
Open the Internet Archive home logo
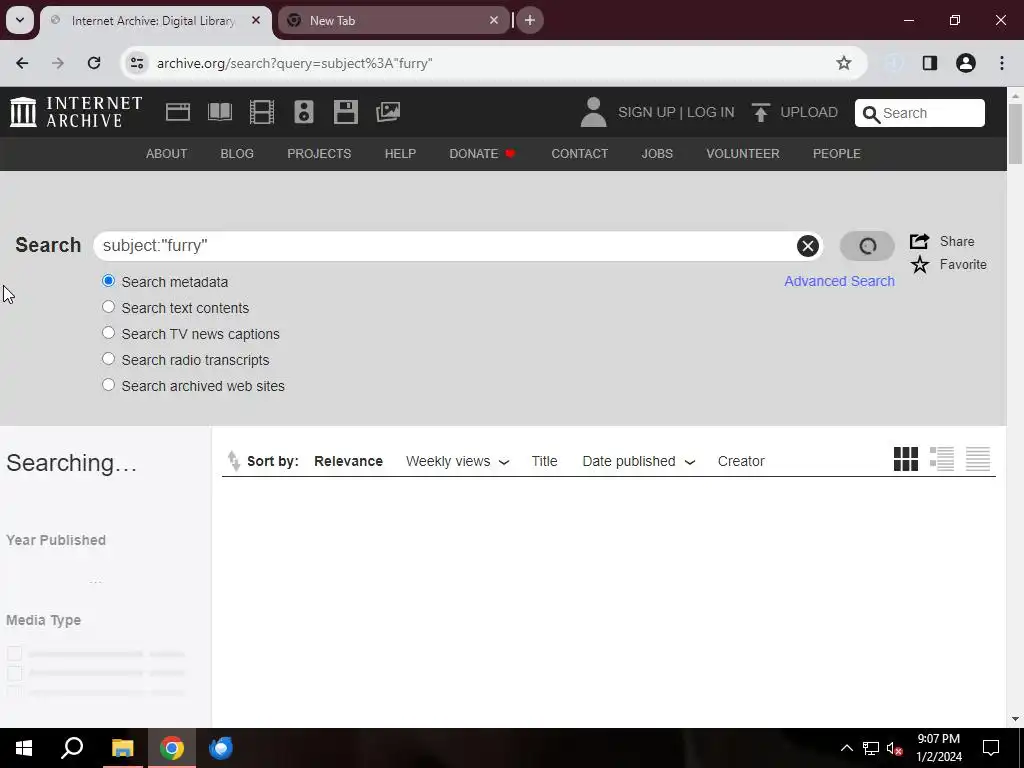[x=76, y=112]
